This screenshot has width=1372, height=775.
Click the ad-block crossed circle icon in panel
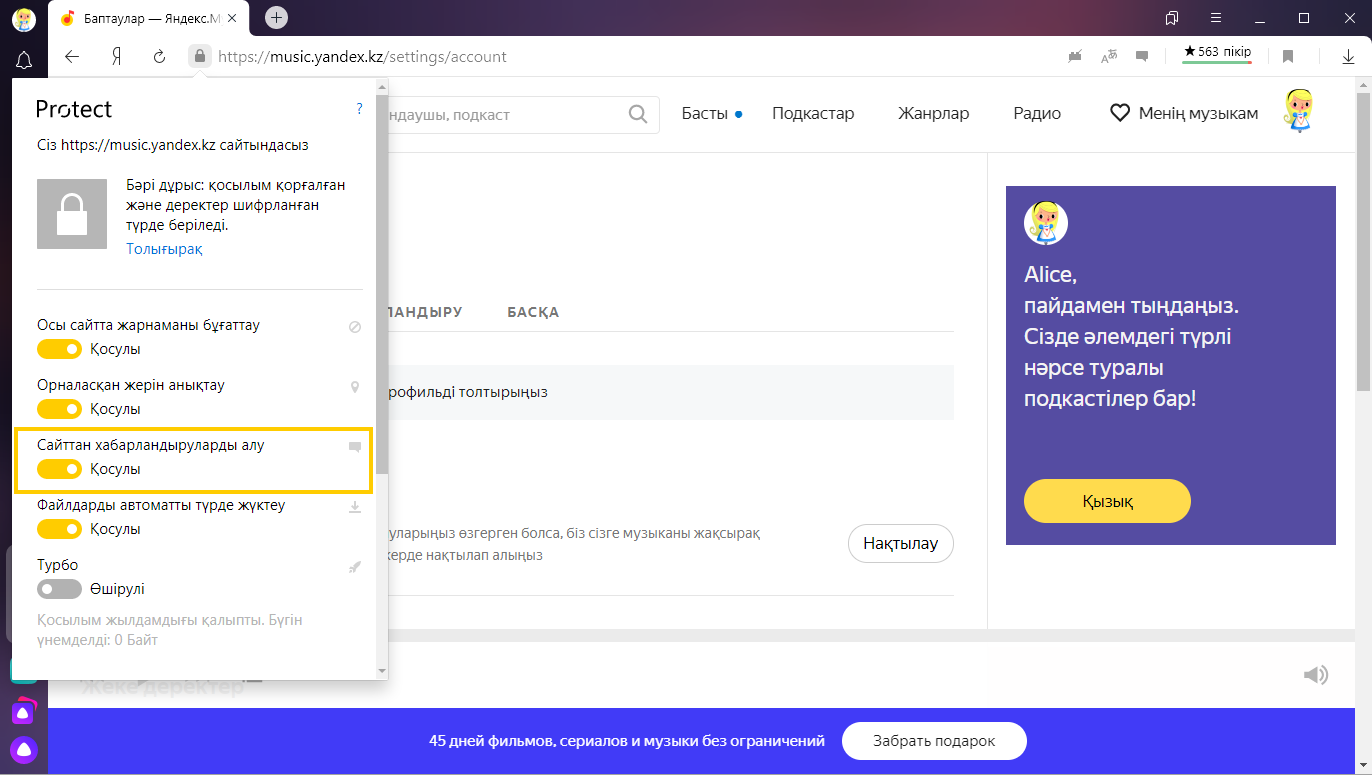tap(355, 327)
